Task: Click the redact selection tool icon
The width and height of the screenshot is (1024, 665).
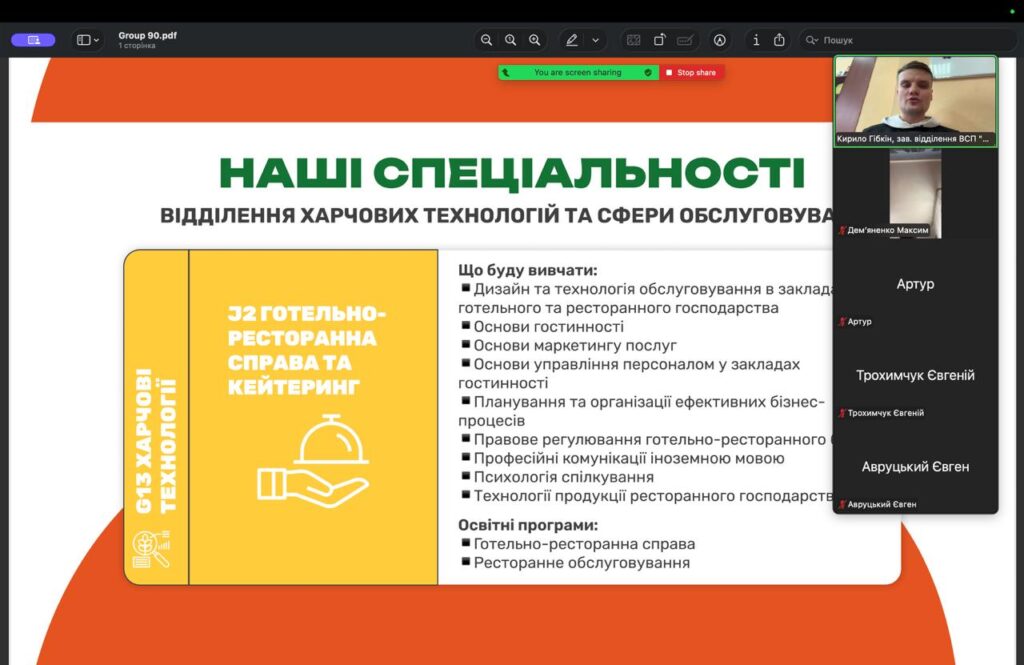Action: pos(633,40)
